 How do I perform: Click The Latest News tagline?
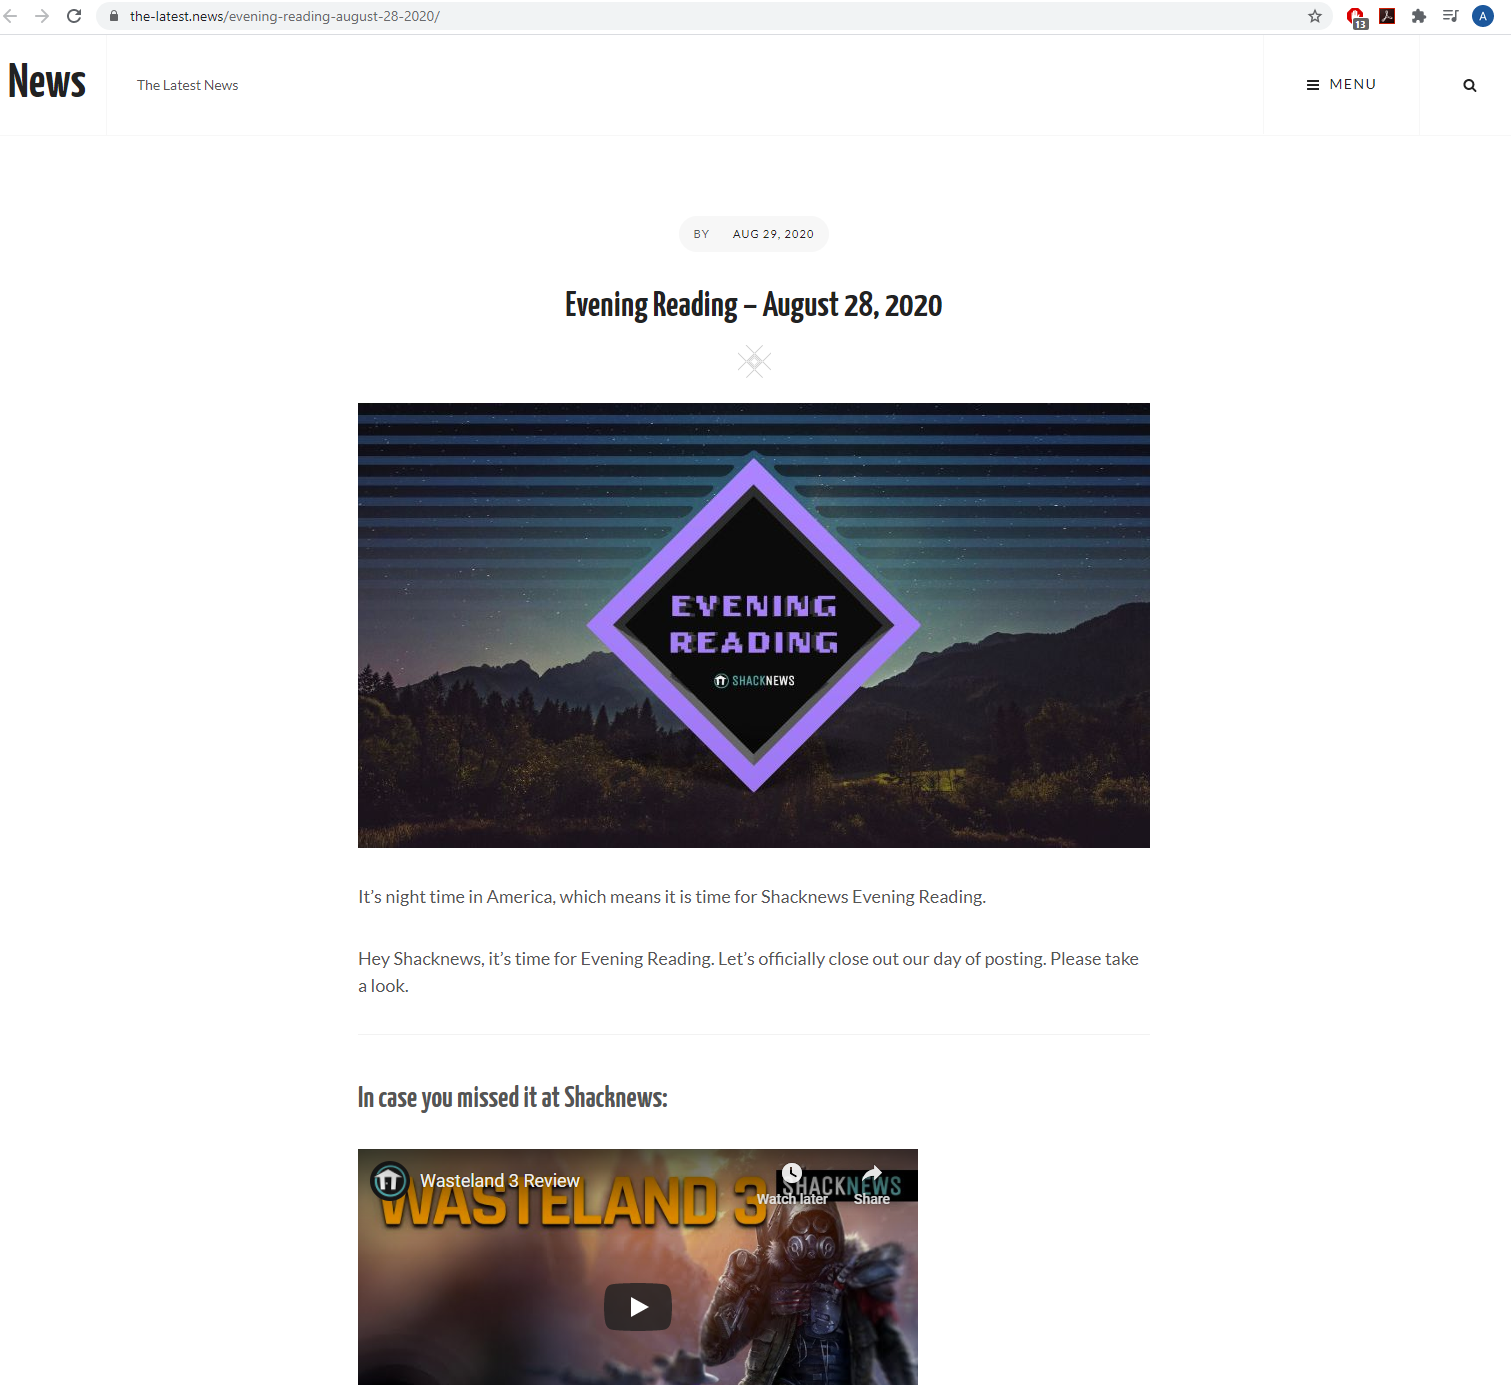click(188, 85)
